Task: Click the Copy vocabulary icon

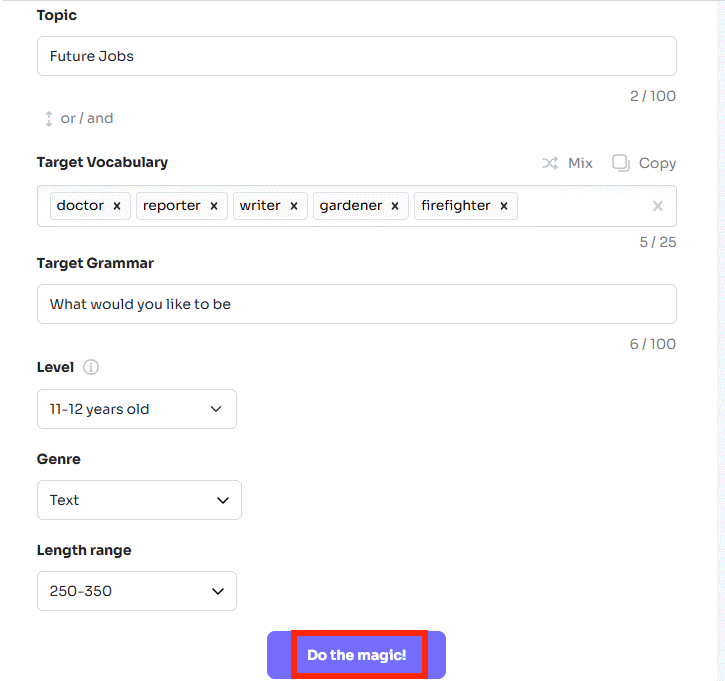Action: point(621,163)
